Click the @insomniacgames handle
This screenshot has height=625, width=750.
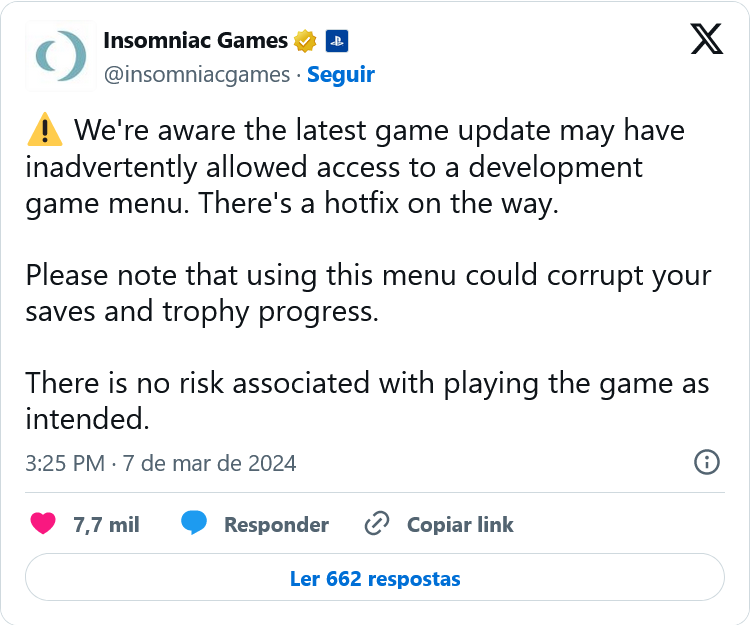coord(196,75)
